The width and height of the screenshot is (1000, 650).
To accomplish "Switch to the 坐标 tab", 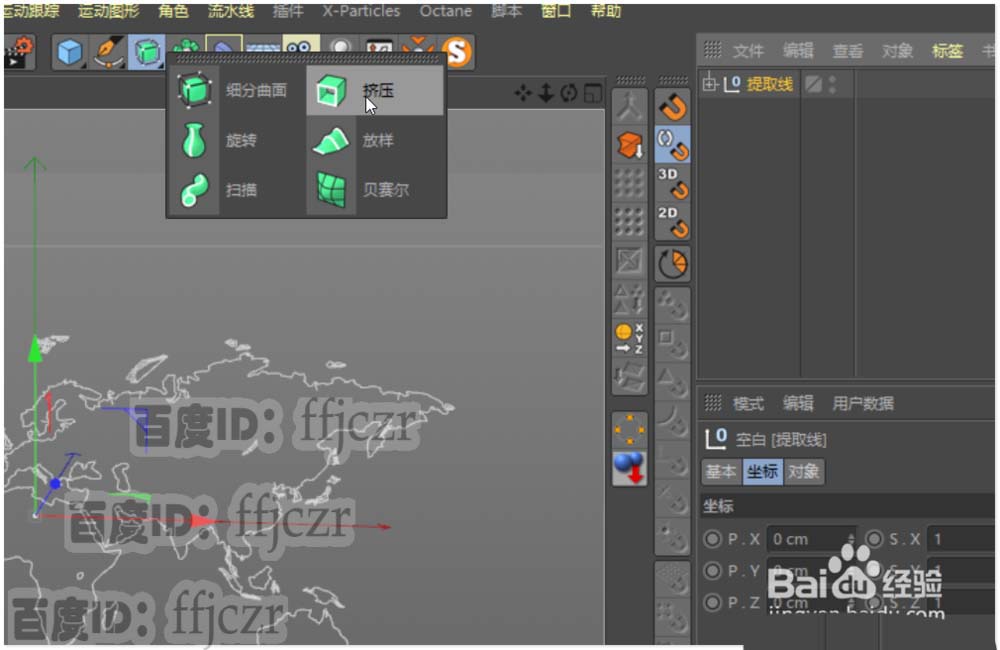I will point(763,471).
